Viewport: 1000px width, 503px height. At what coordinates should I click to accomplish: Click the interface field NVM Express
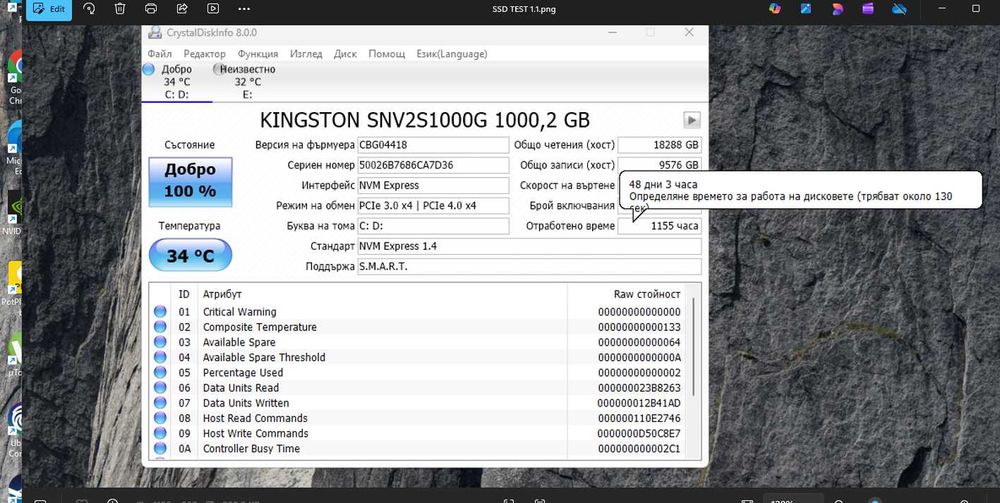click(433, 186)
